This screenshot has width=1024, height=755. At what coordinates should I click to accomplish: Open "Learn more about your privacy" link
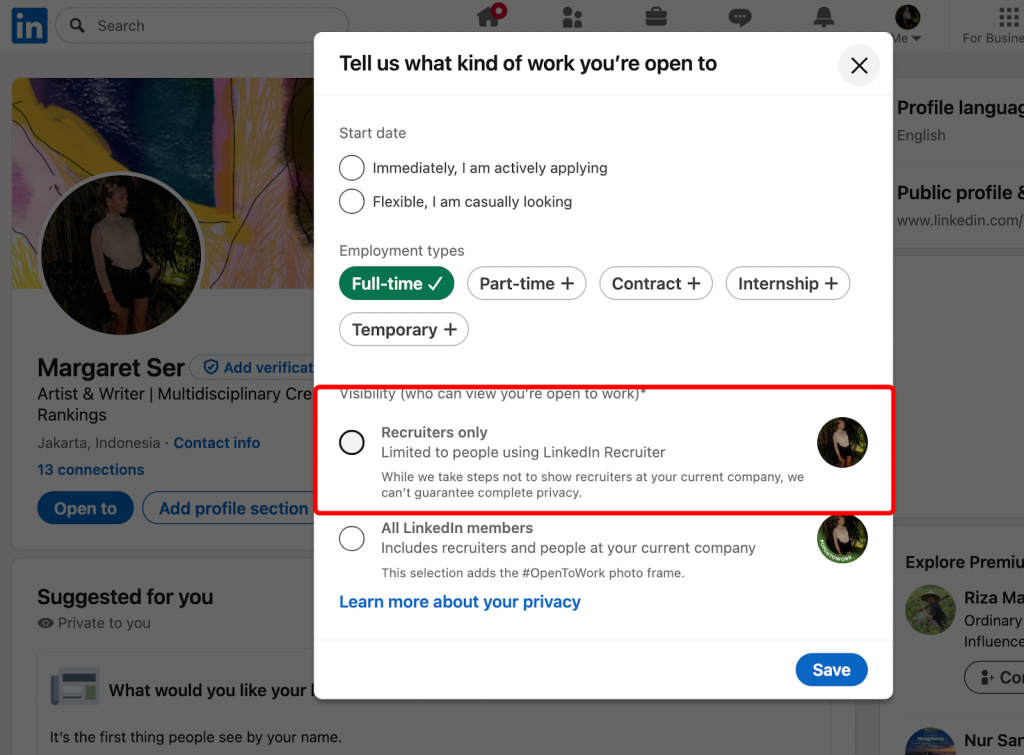click(460, 602)
